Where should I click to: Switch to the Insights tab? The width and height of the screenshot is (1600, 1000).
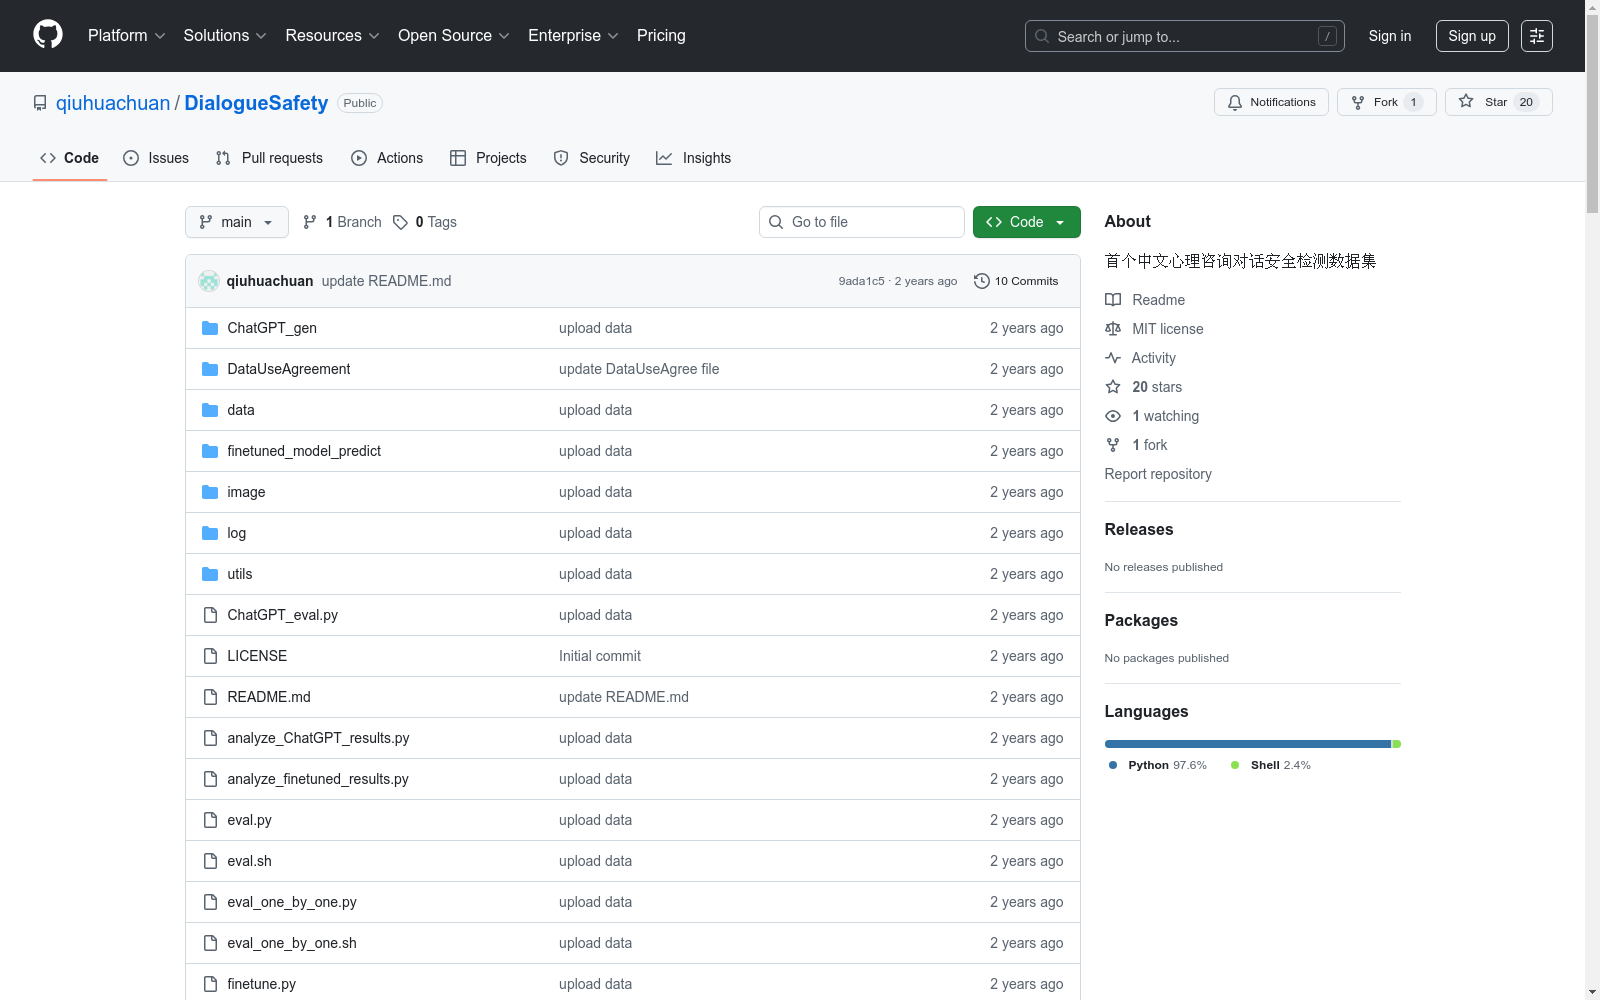694,158
